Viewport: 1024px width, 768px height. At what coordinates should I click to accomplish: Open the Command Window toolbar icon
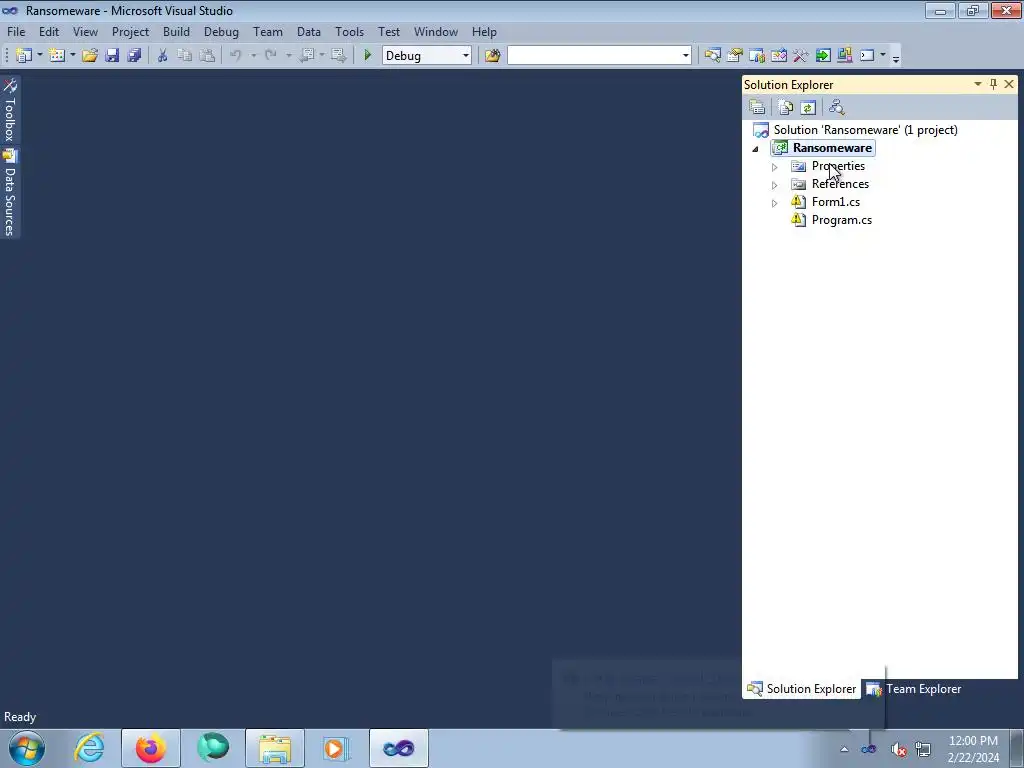click(x=867, y=56)
